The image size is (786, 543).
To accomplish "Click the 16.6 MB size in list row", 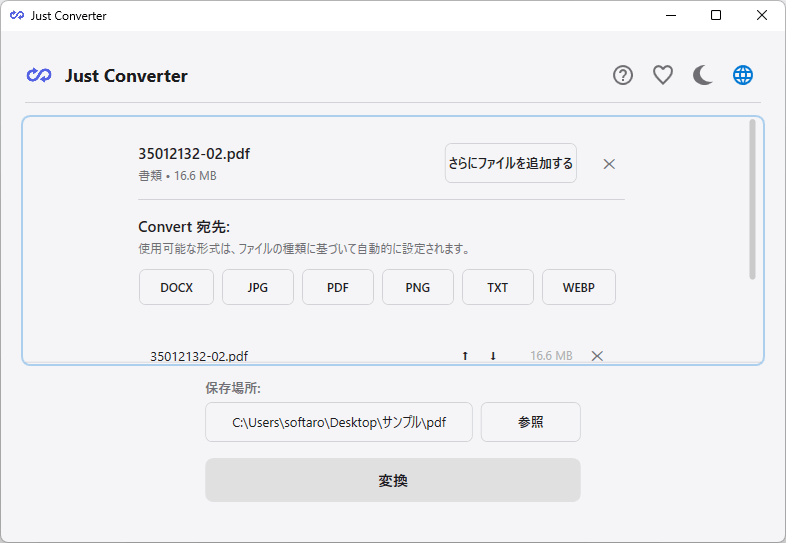I will point(551,356).
